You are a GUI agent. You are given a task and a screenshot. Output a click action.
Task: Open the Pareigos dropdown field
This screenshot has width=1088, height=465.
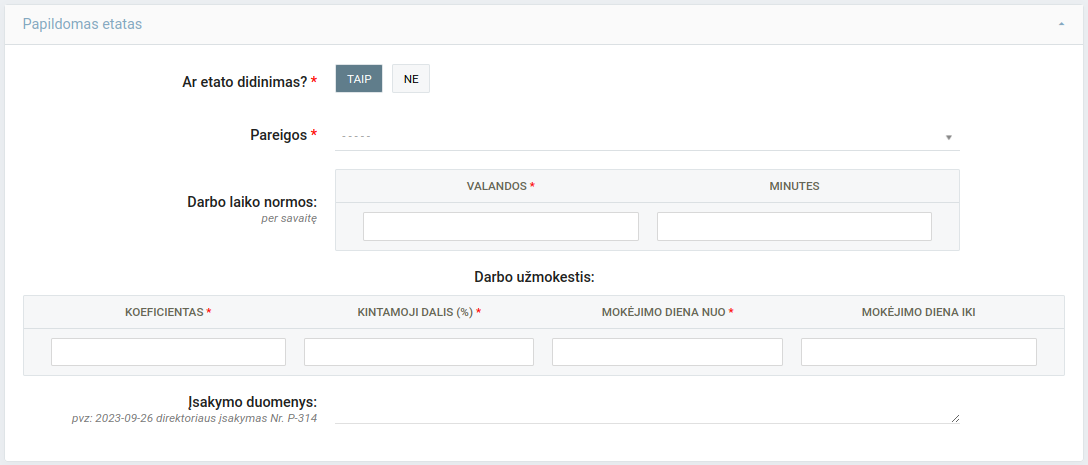[640, 136]
